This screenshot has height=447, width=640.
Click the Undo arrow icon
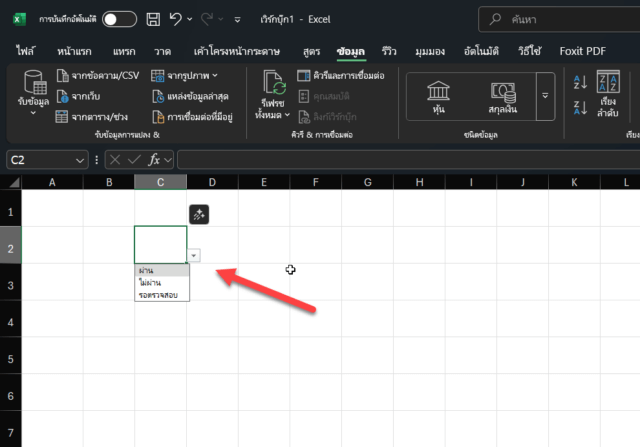[x=176, y=19]
